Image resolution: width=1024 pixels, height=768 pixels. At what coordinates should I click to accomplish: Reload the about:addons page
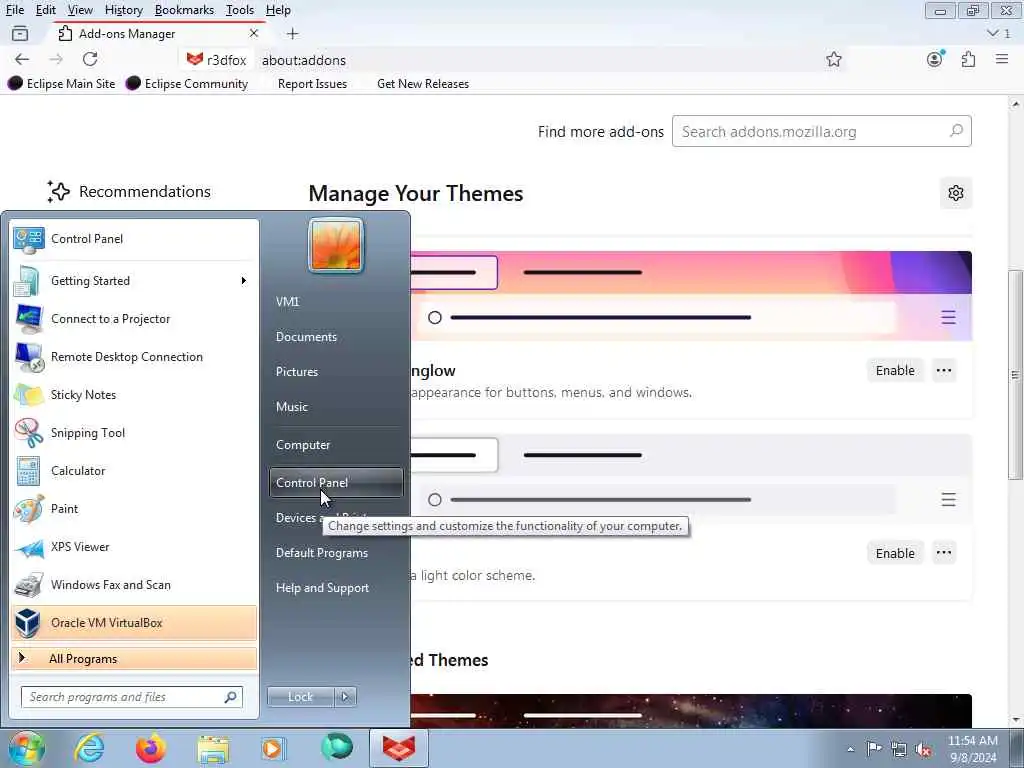point(90,59)
